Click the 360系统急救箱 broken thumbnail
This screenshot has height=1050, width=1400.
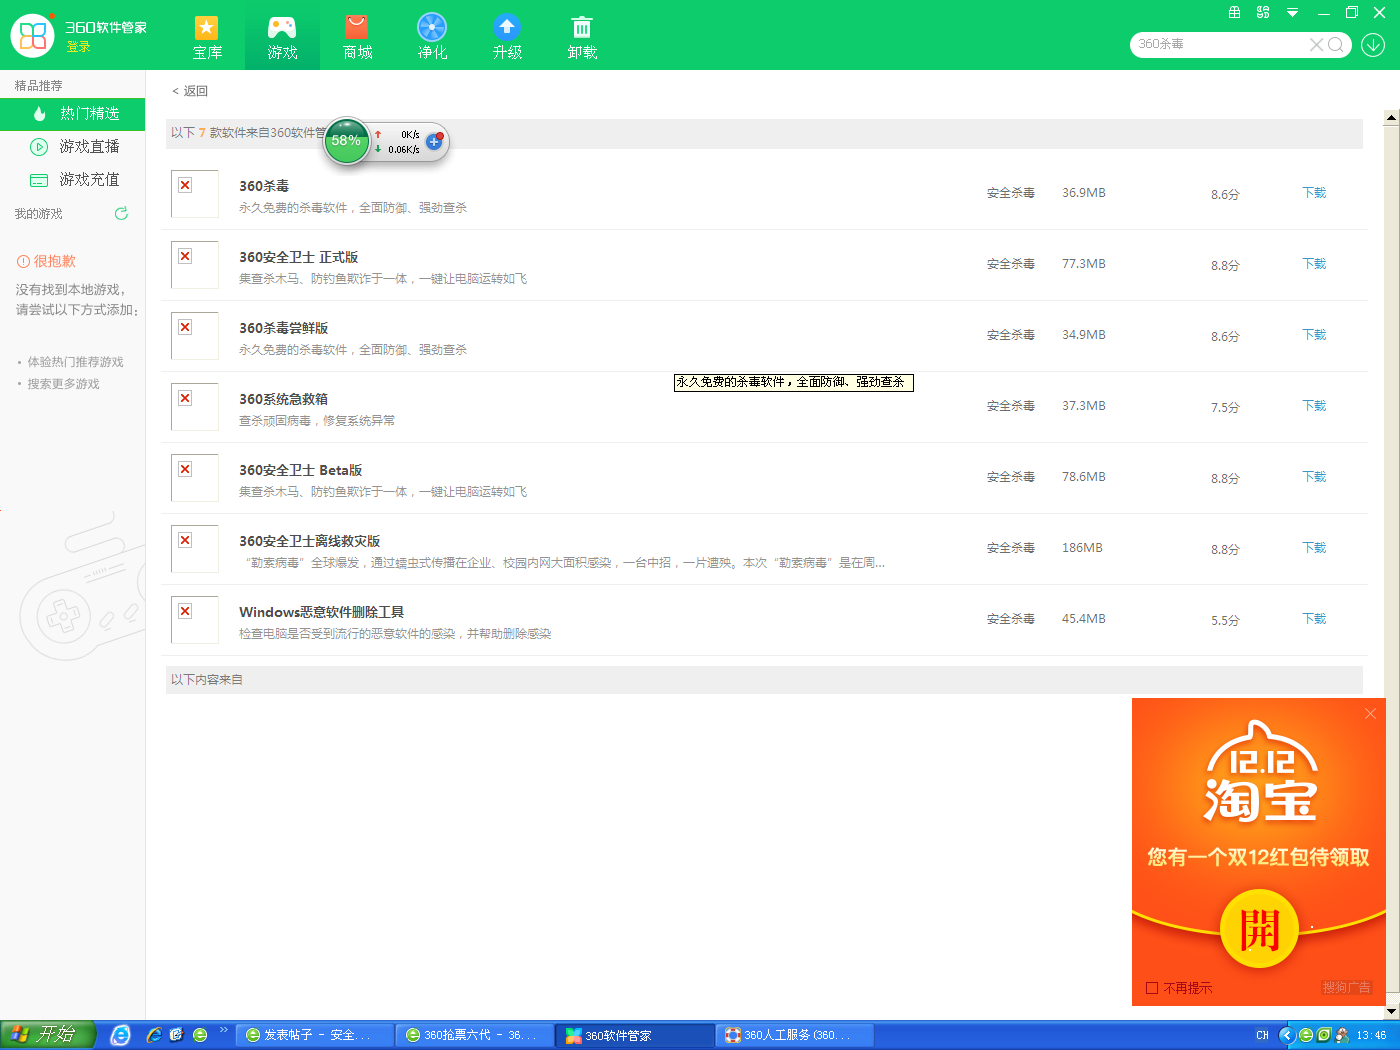pyautogui.click(x=195, y=407)
